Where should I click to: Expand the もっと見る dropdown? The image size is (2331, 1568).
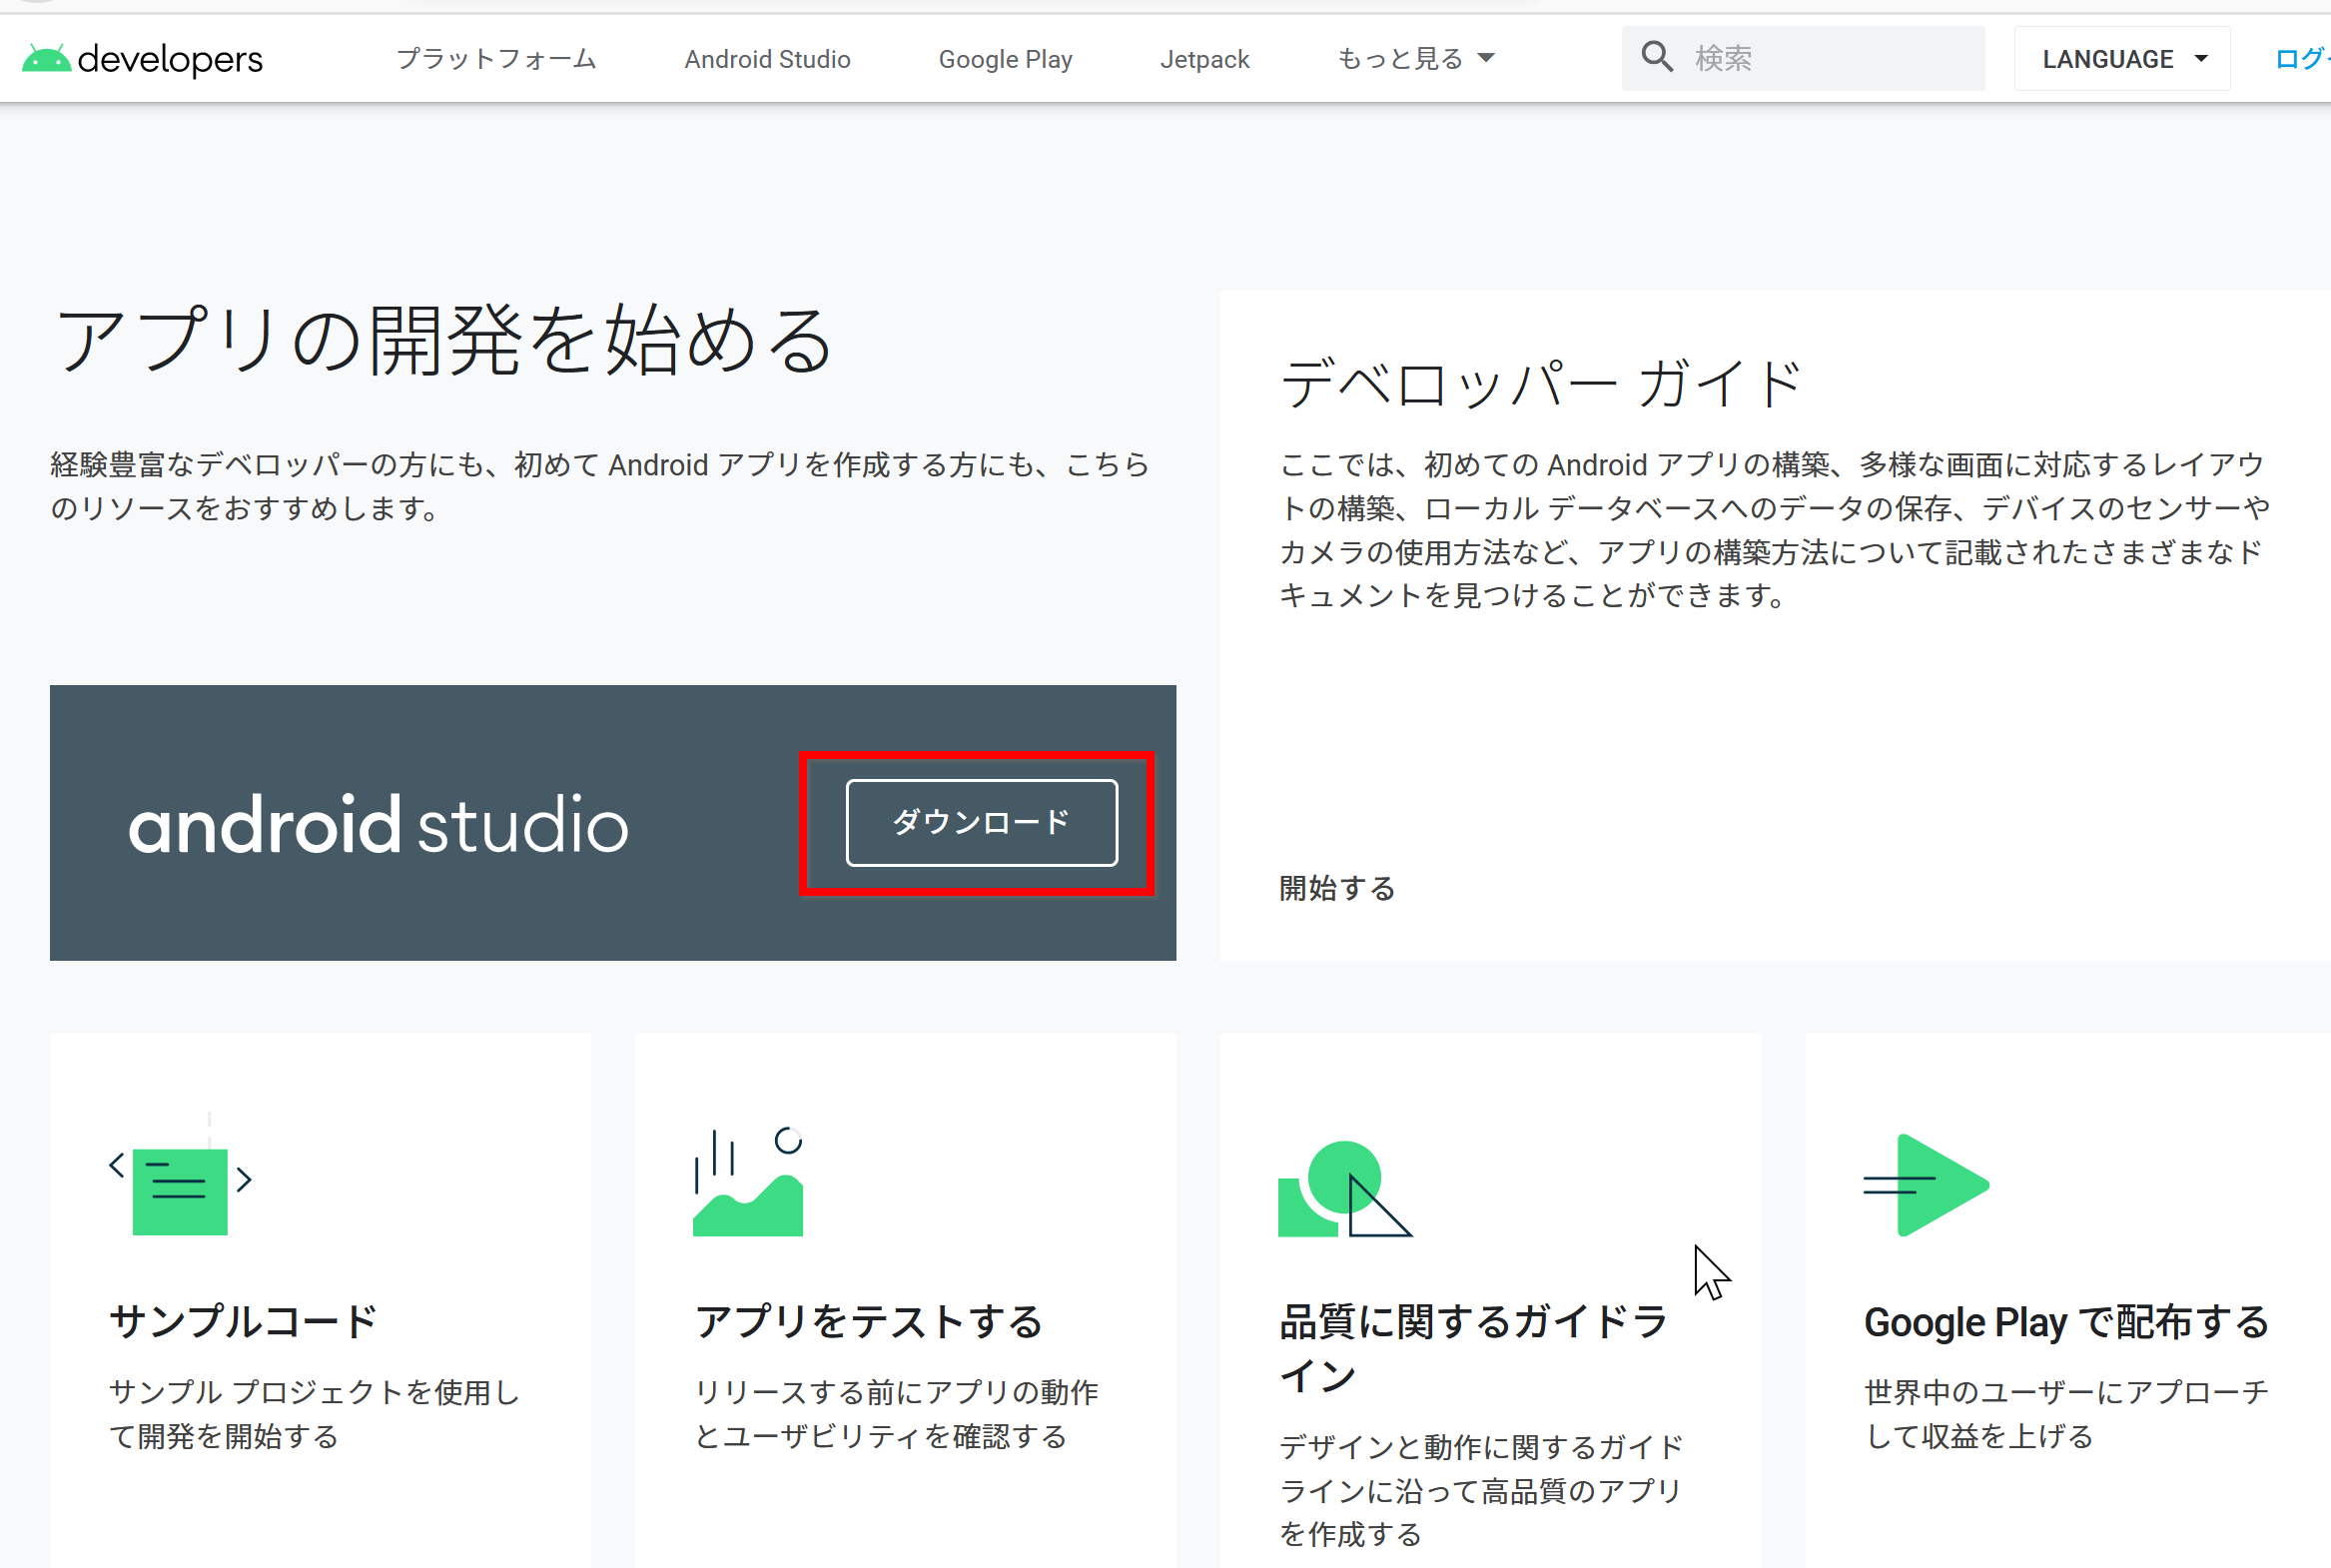tap(1415, 59)
